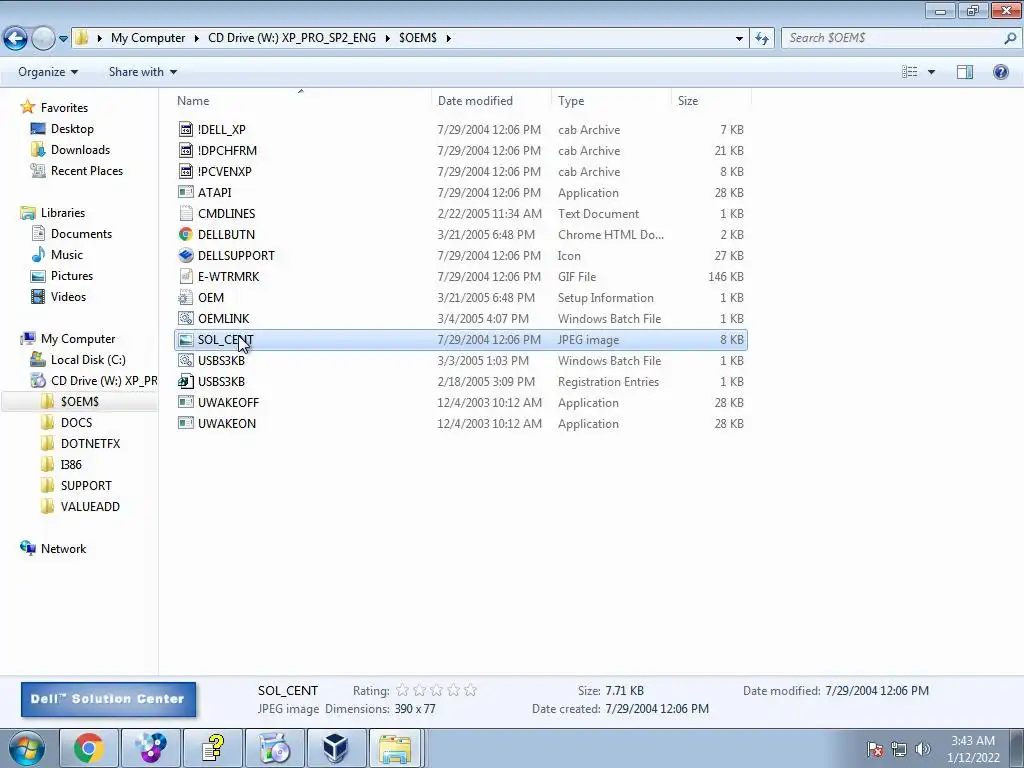The image size is (1024, 768).
Task: Click the Forward navigation arrow button
Action: 43,38
